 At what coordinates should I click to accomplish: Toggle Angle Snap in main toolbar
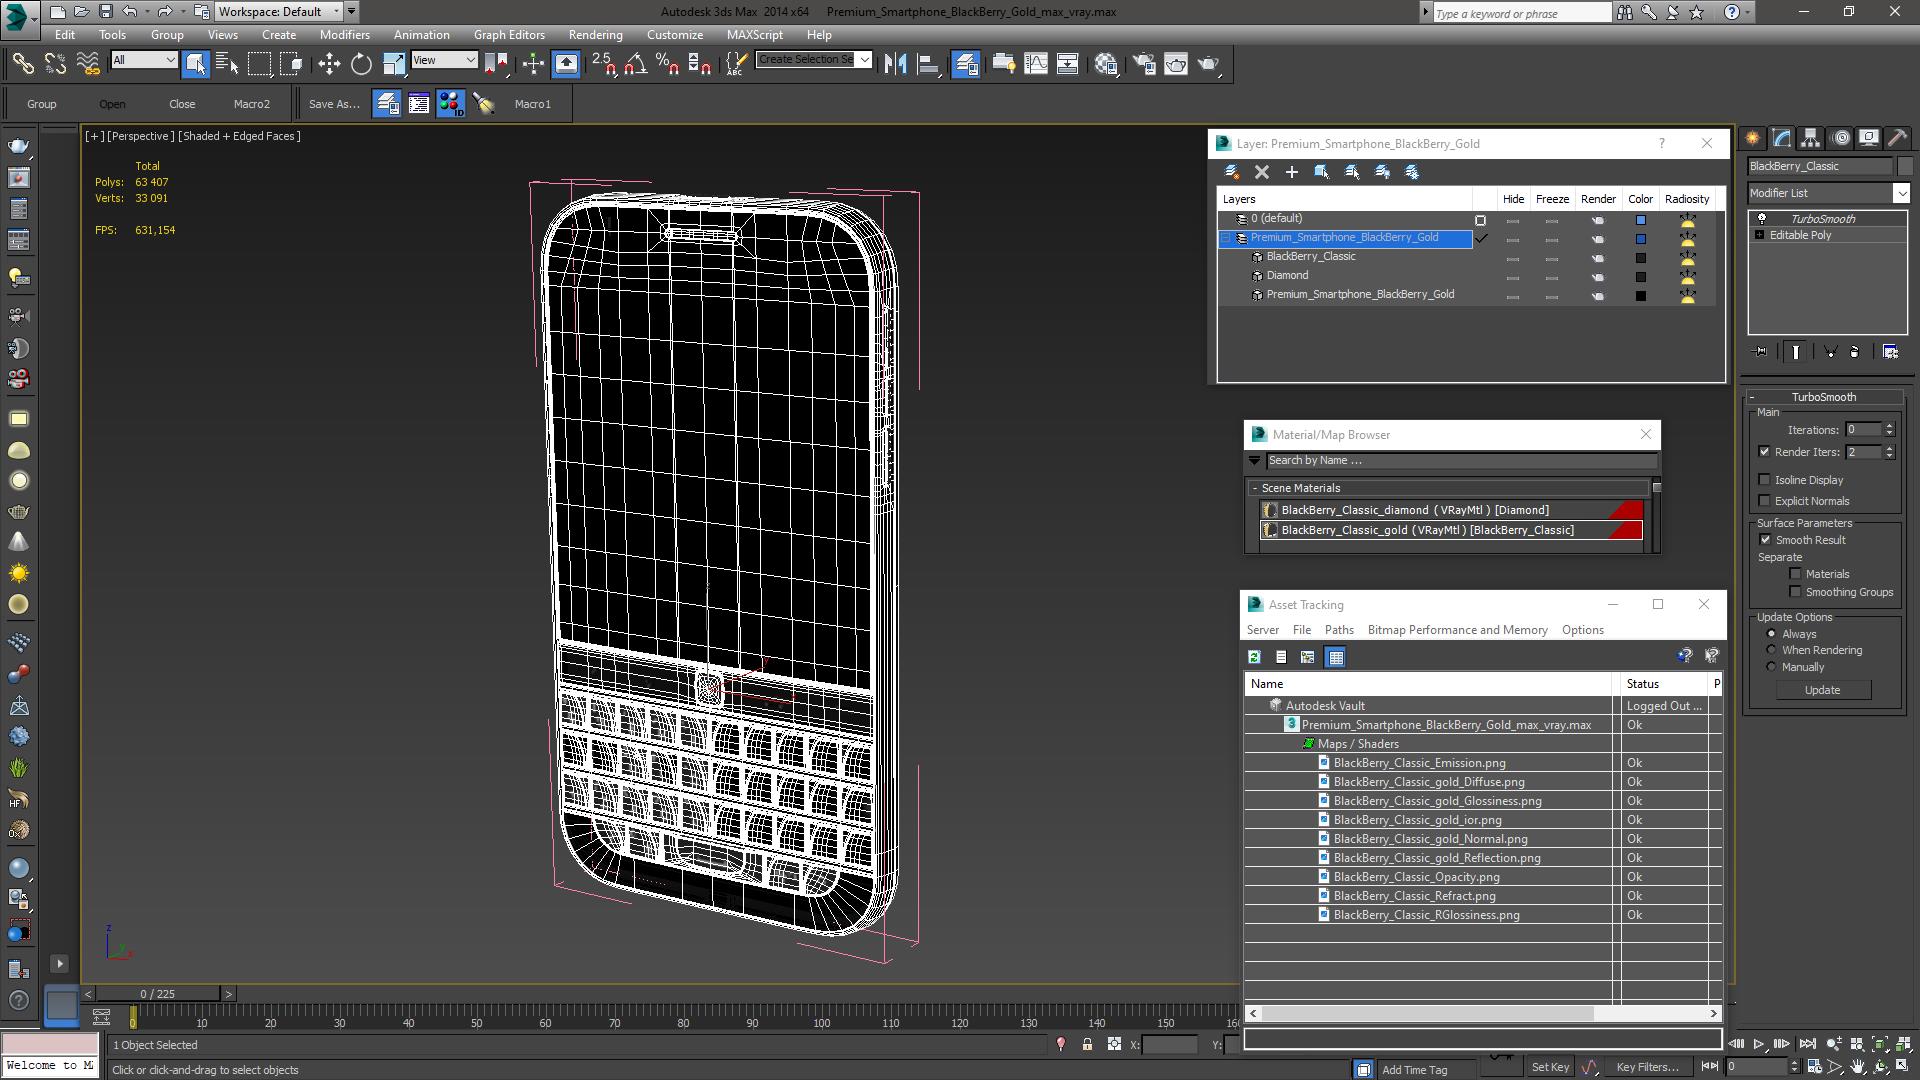pyautogui.click(x=635, y=64)
